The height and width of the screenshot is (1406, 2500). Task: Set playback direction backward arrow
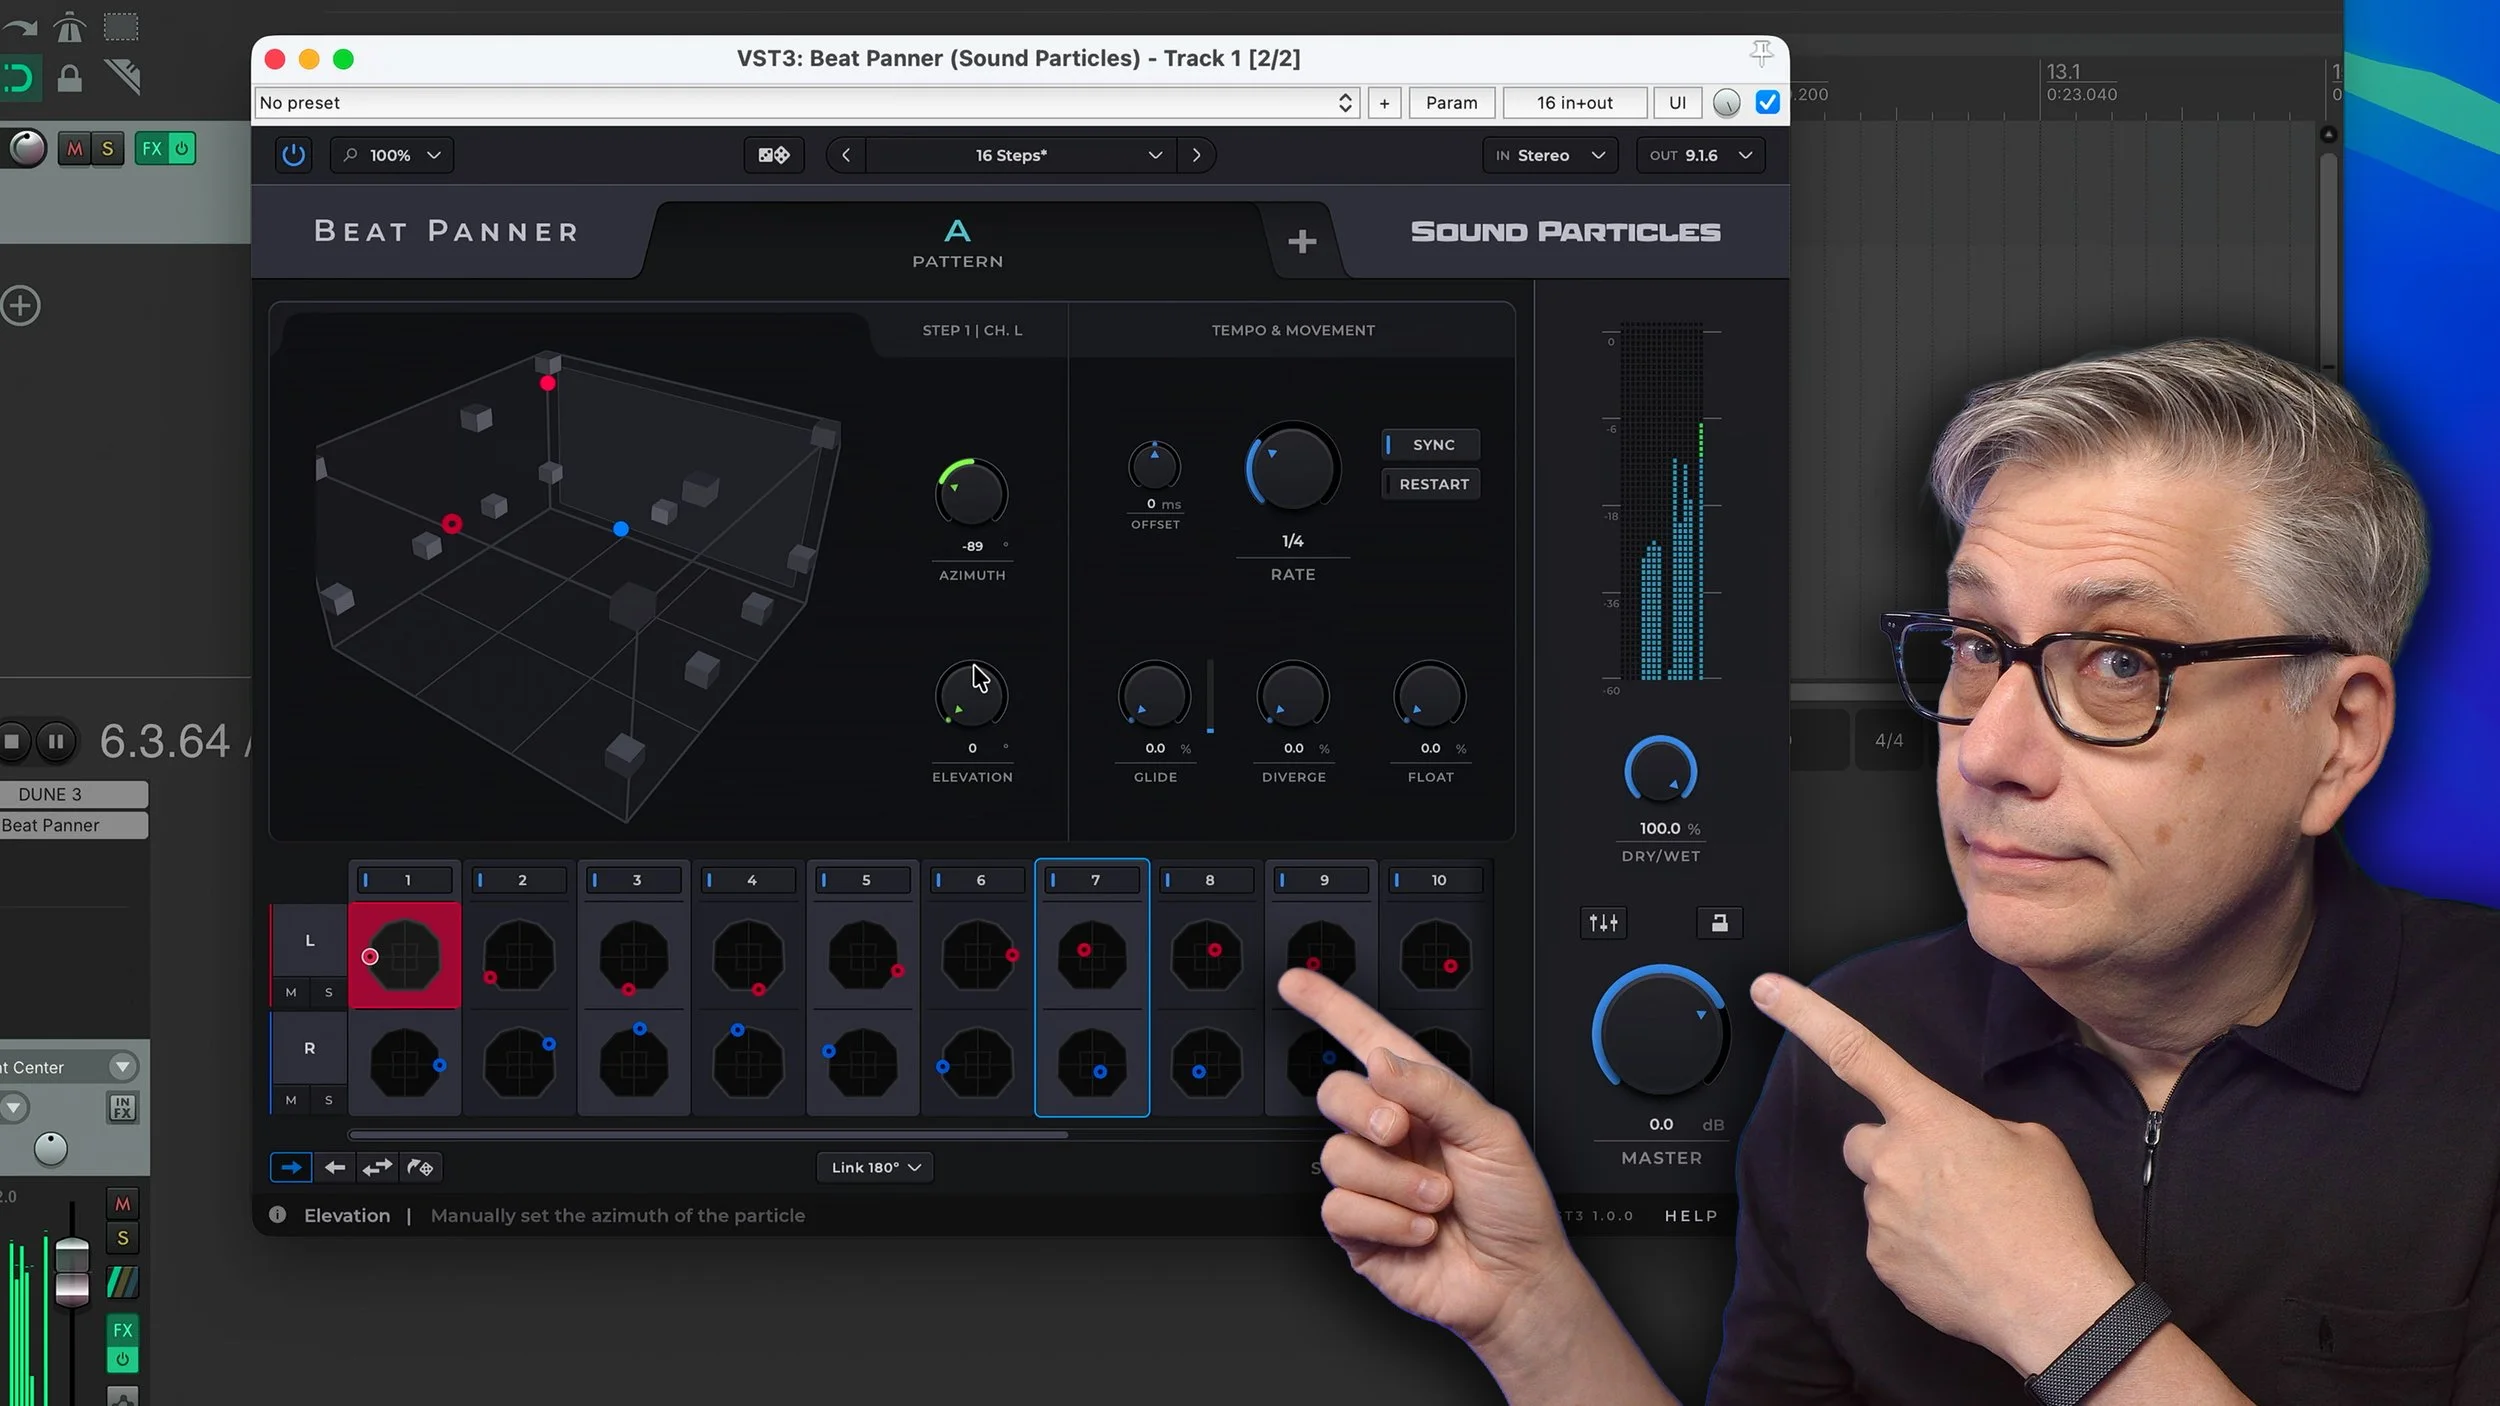tap(335, 1167)
